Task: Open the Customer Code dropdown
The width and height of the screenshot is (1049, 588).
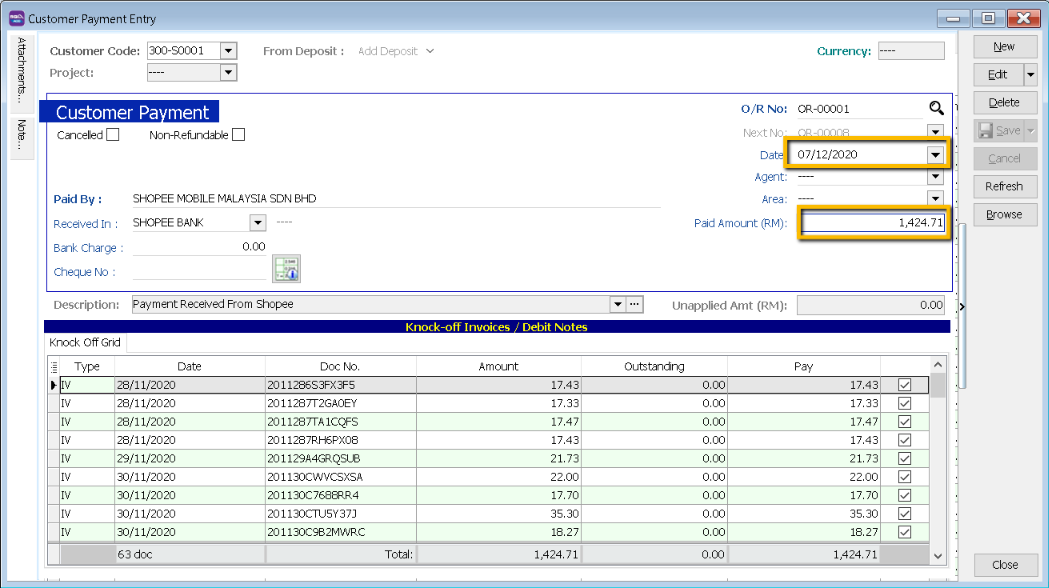Action: (228, 51)
